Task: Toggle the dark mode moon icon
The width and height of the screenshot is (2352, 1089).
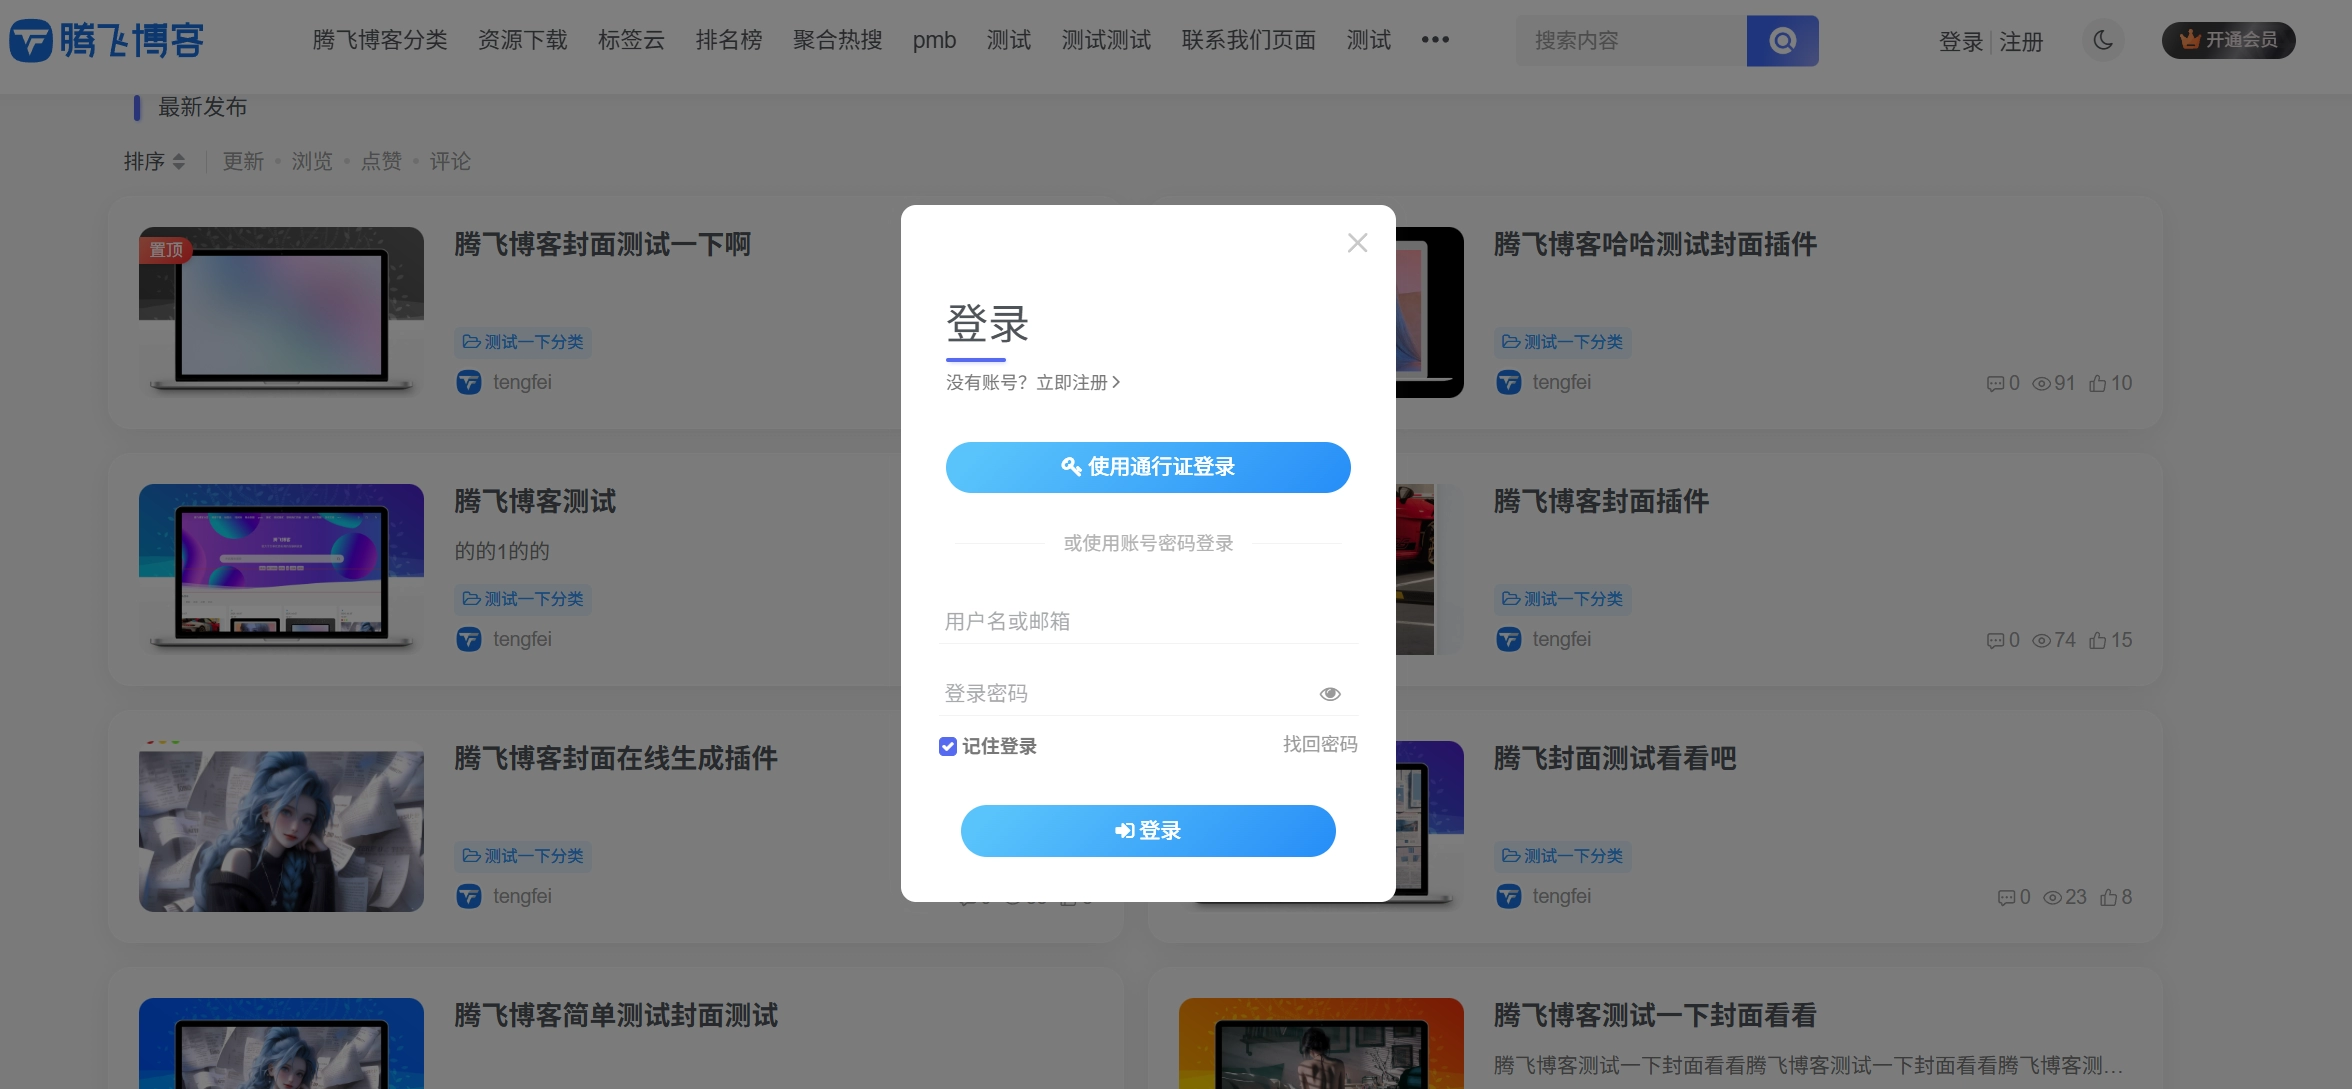Action: coord(2103,40)
